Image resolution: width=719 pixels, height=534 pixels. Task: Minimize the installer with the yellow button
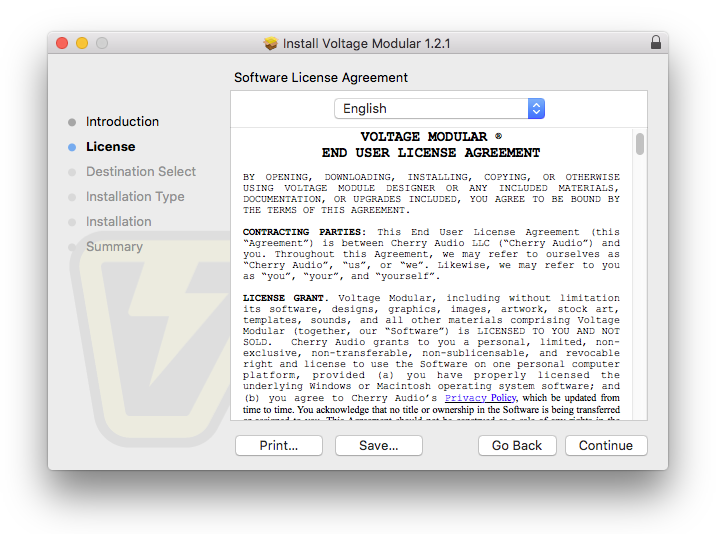[82, 43]
